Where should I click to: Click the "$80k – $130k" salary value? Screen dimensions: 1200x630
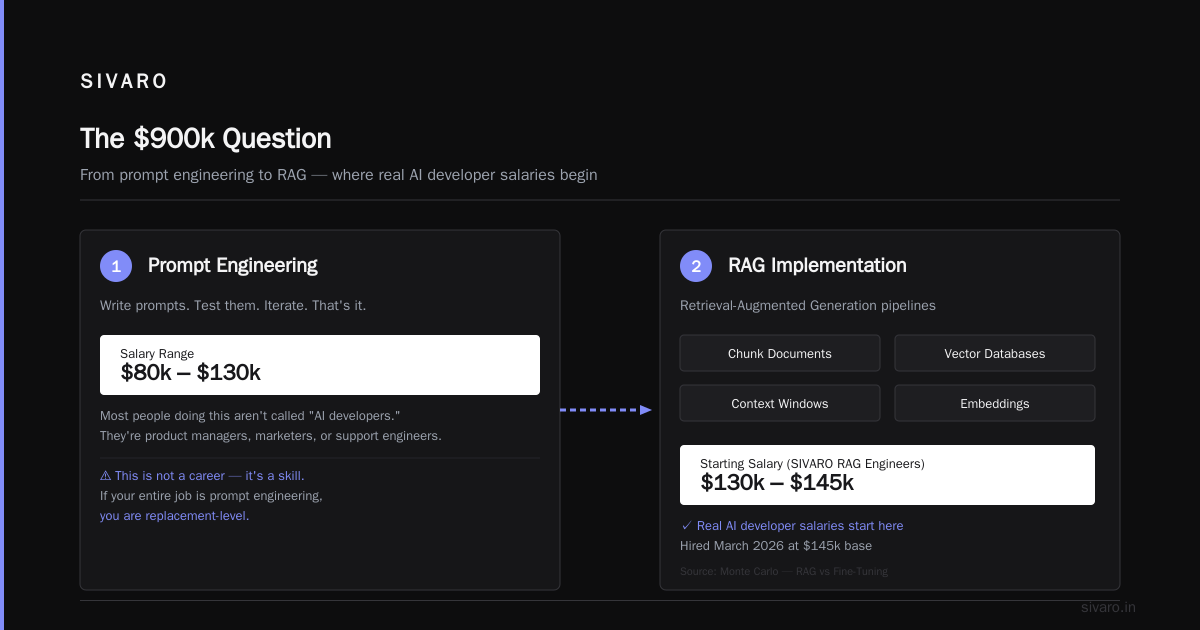pos(191,373)
